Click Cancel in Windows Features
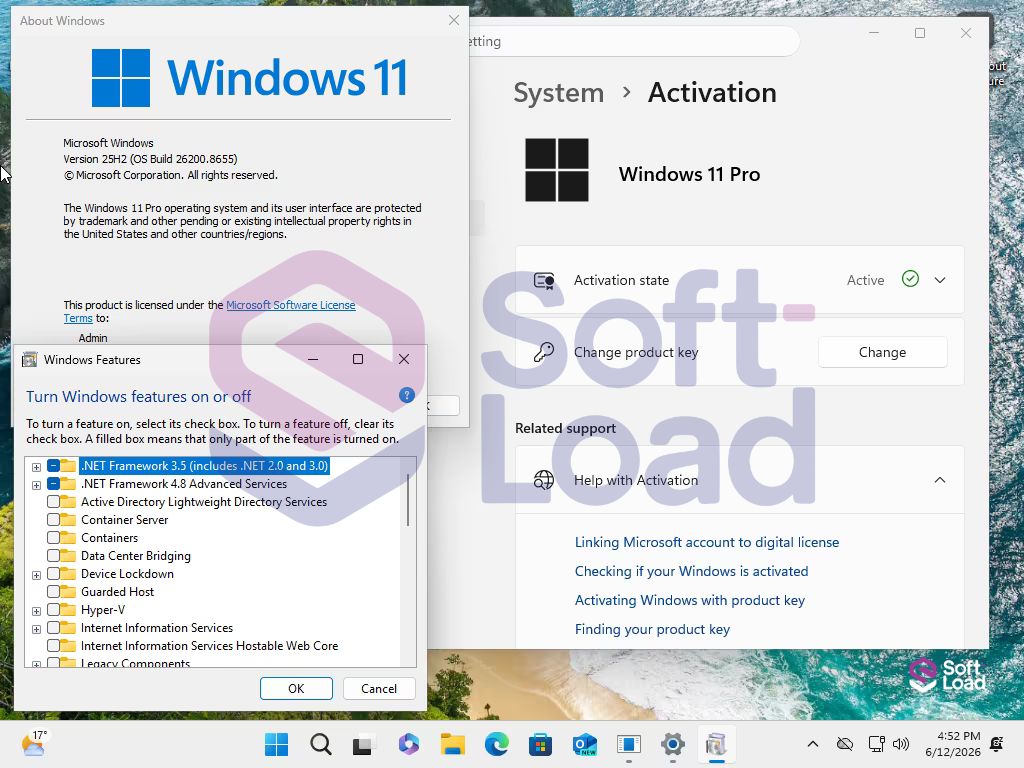1024x768 pixels. click(379, 688)
